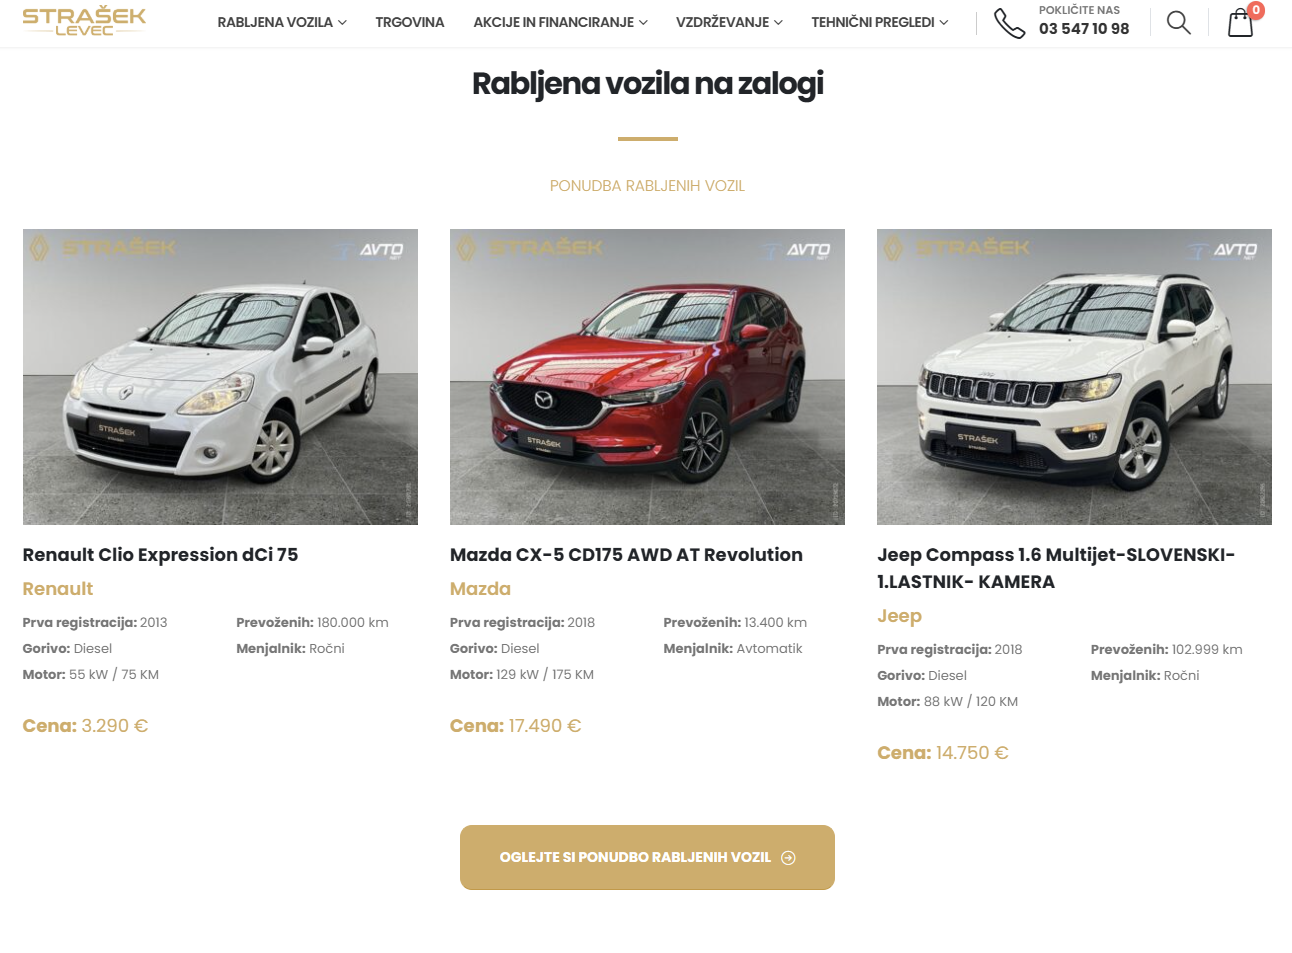This screenshot has height=953, width=1292.
Task: Click the Strašek Levec logo
Action: 84,21
